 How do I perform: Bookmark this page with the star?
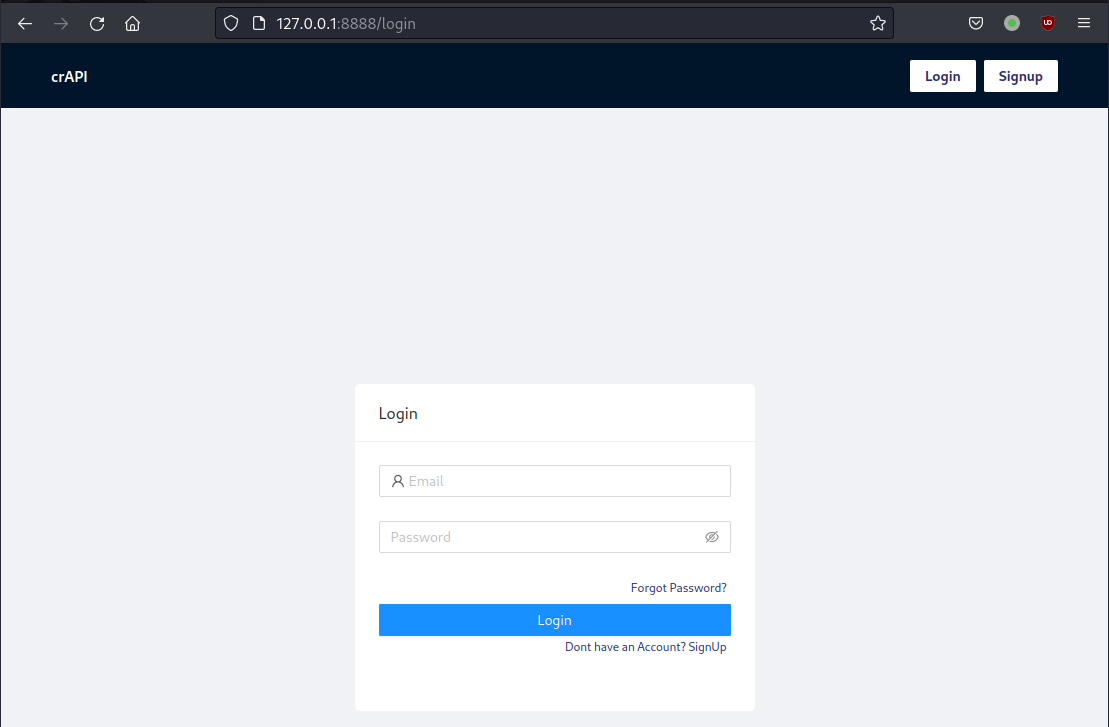click(x=877, y=24)
